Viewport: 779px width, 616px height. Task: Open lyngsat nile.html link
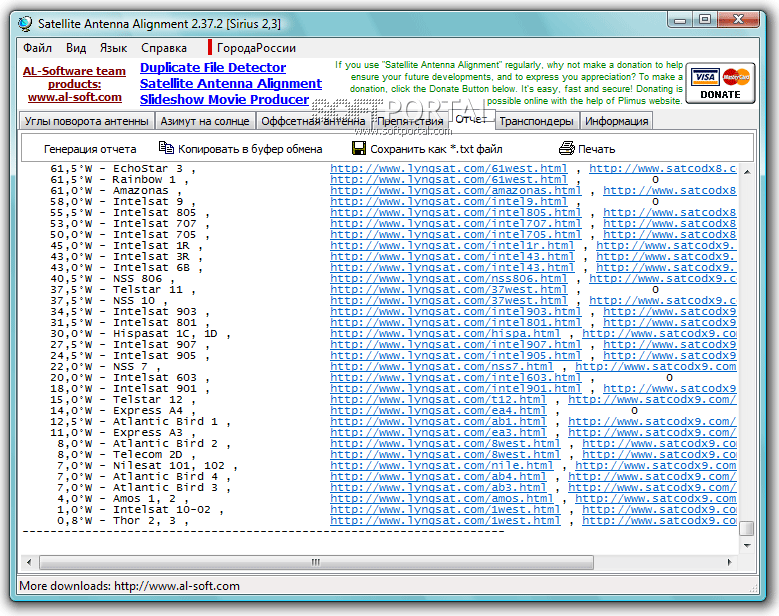[x=442, y=465]
